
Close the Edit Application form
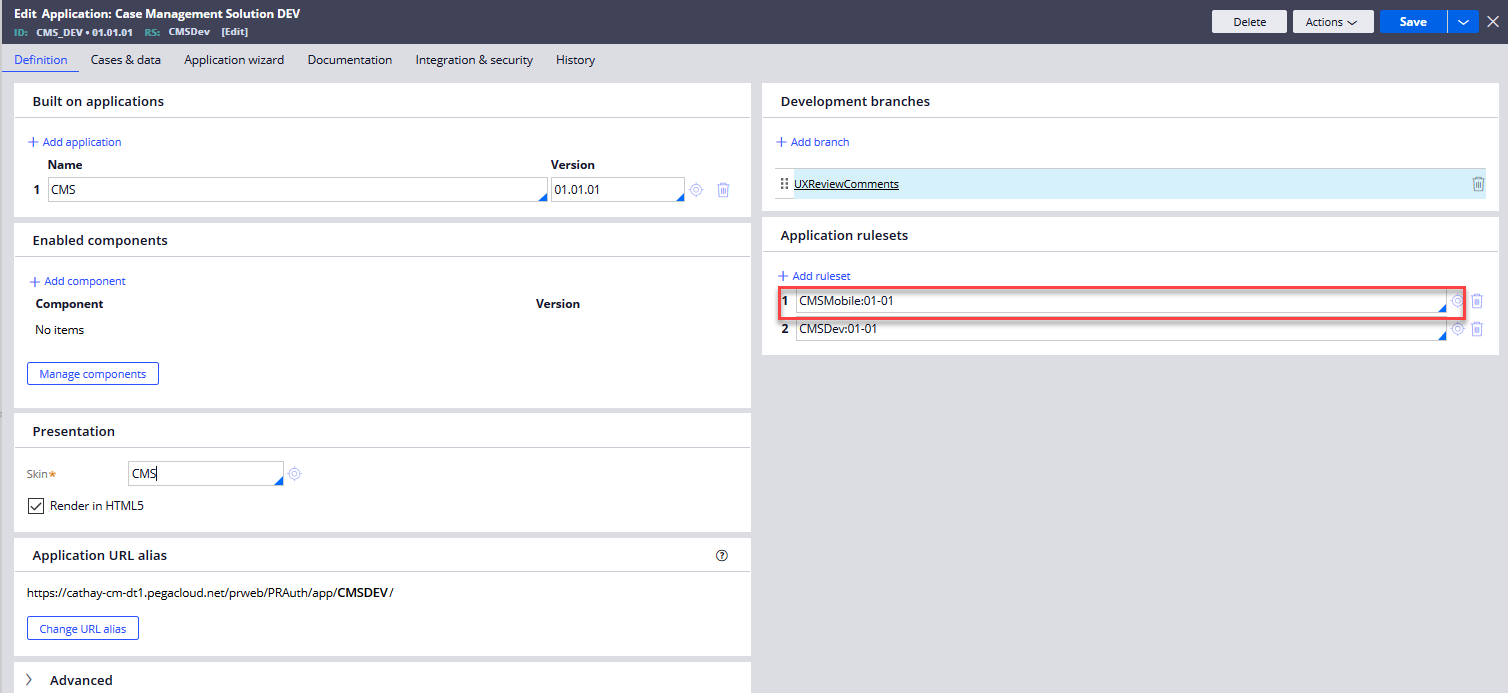click(x=1493, y=22)
